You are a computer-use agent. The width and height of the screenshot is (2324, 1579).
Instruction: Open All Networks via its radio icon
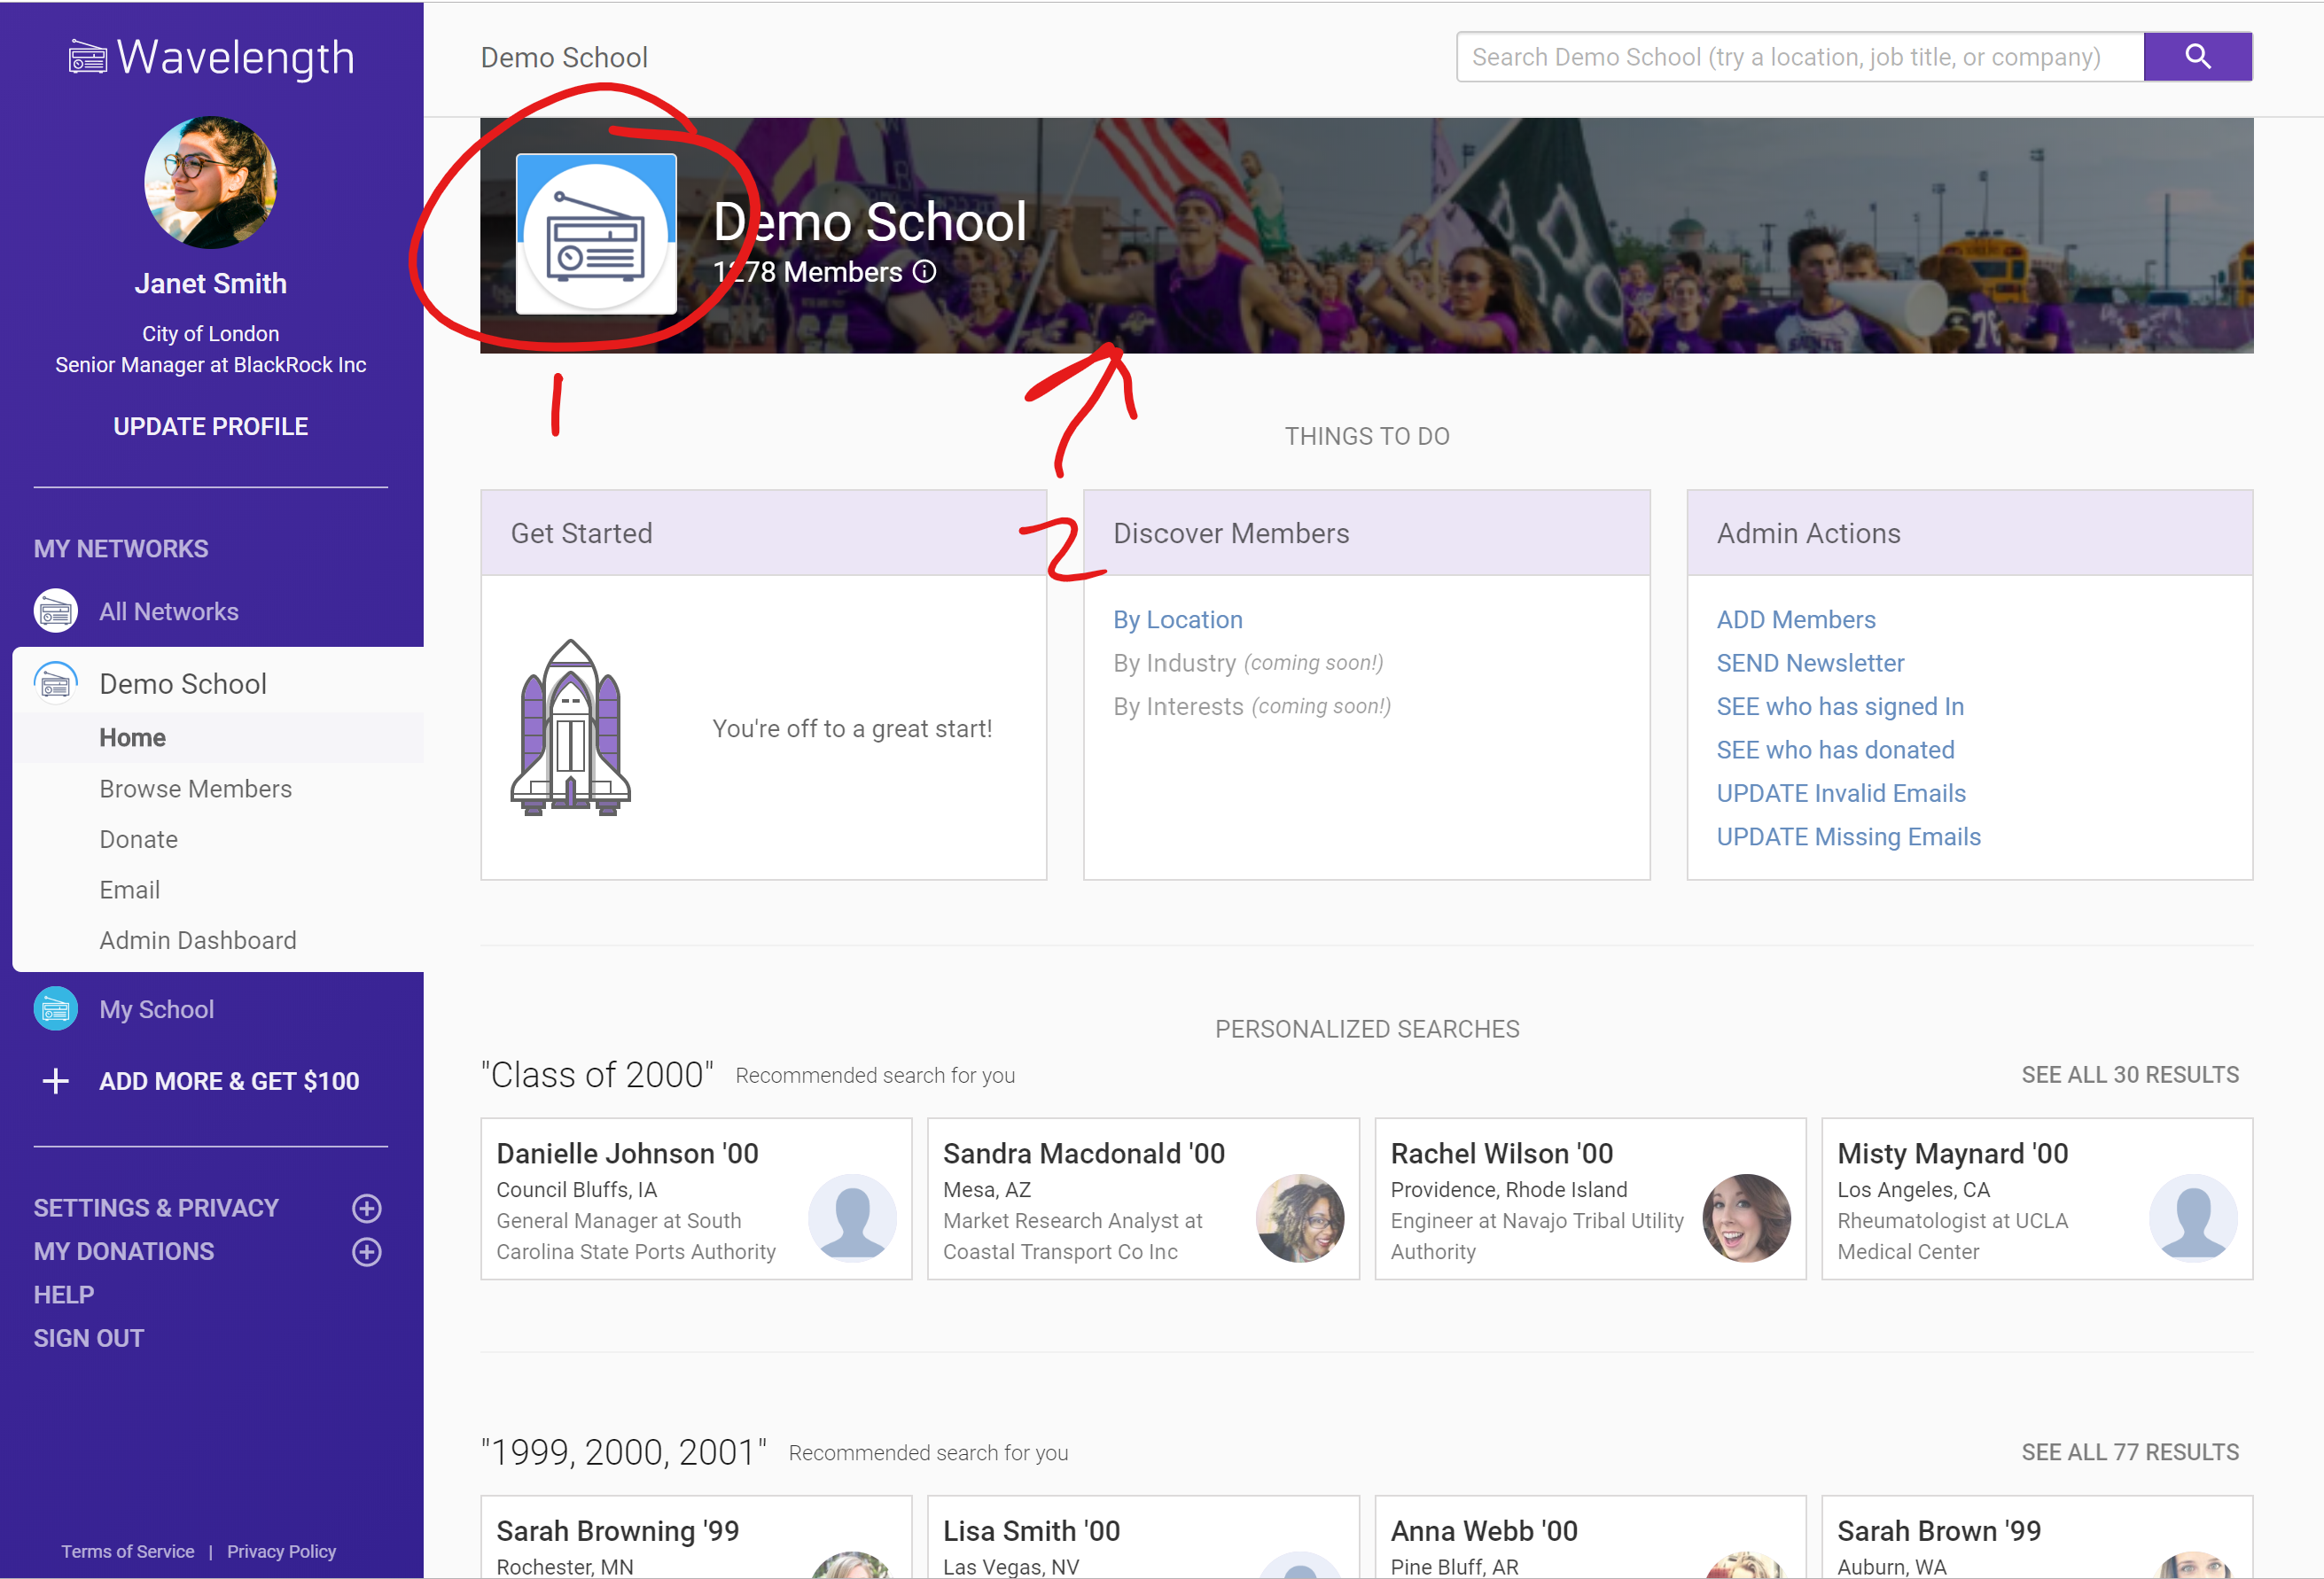56,611
